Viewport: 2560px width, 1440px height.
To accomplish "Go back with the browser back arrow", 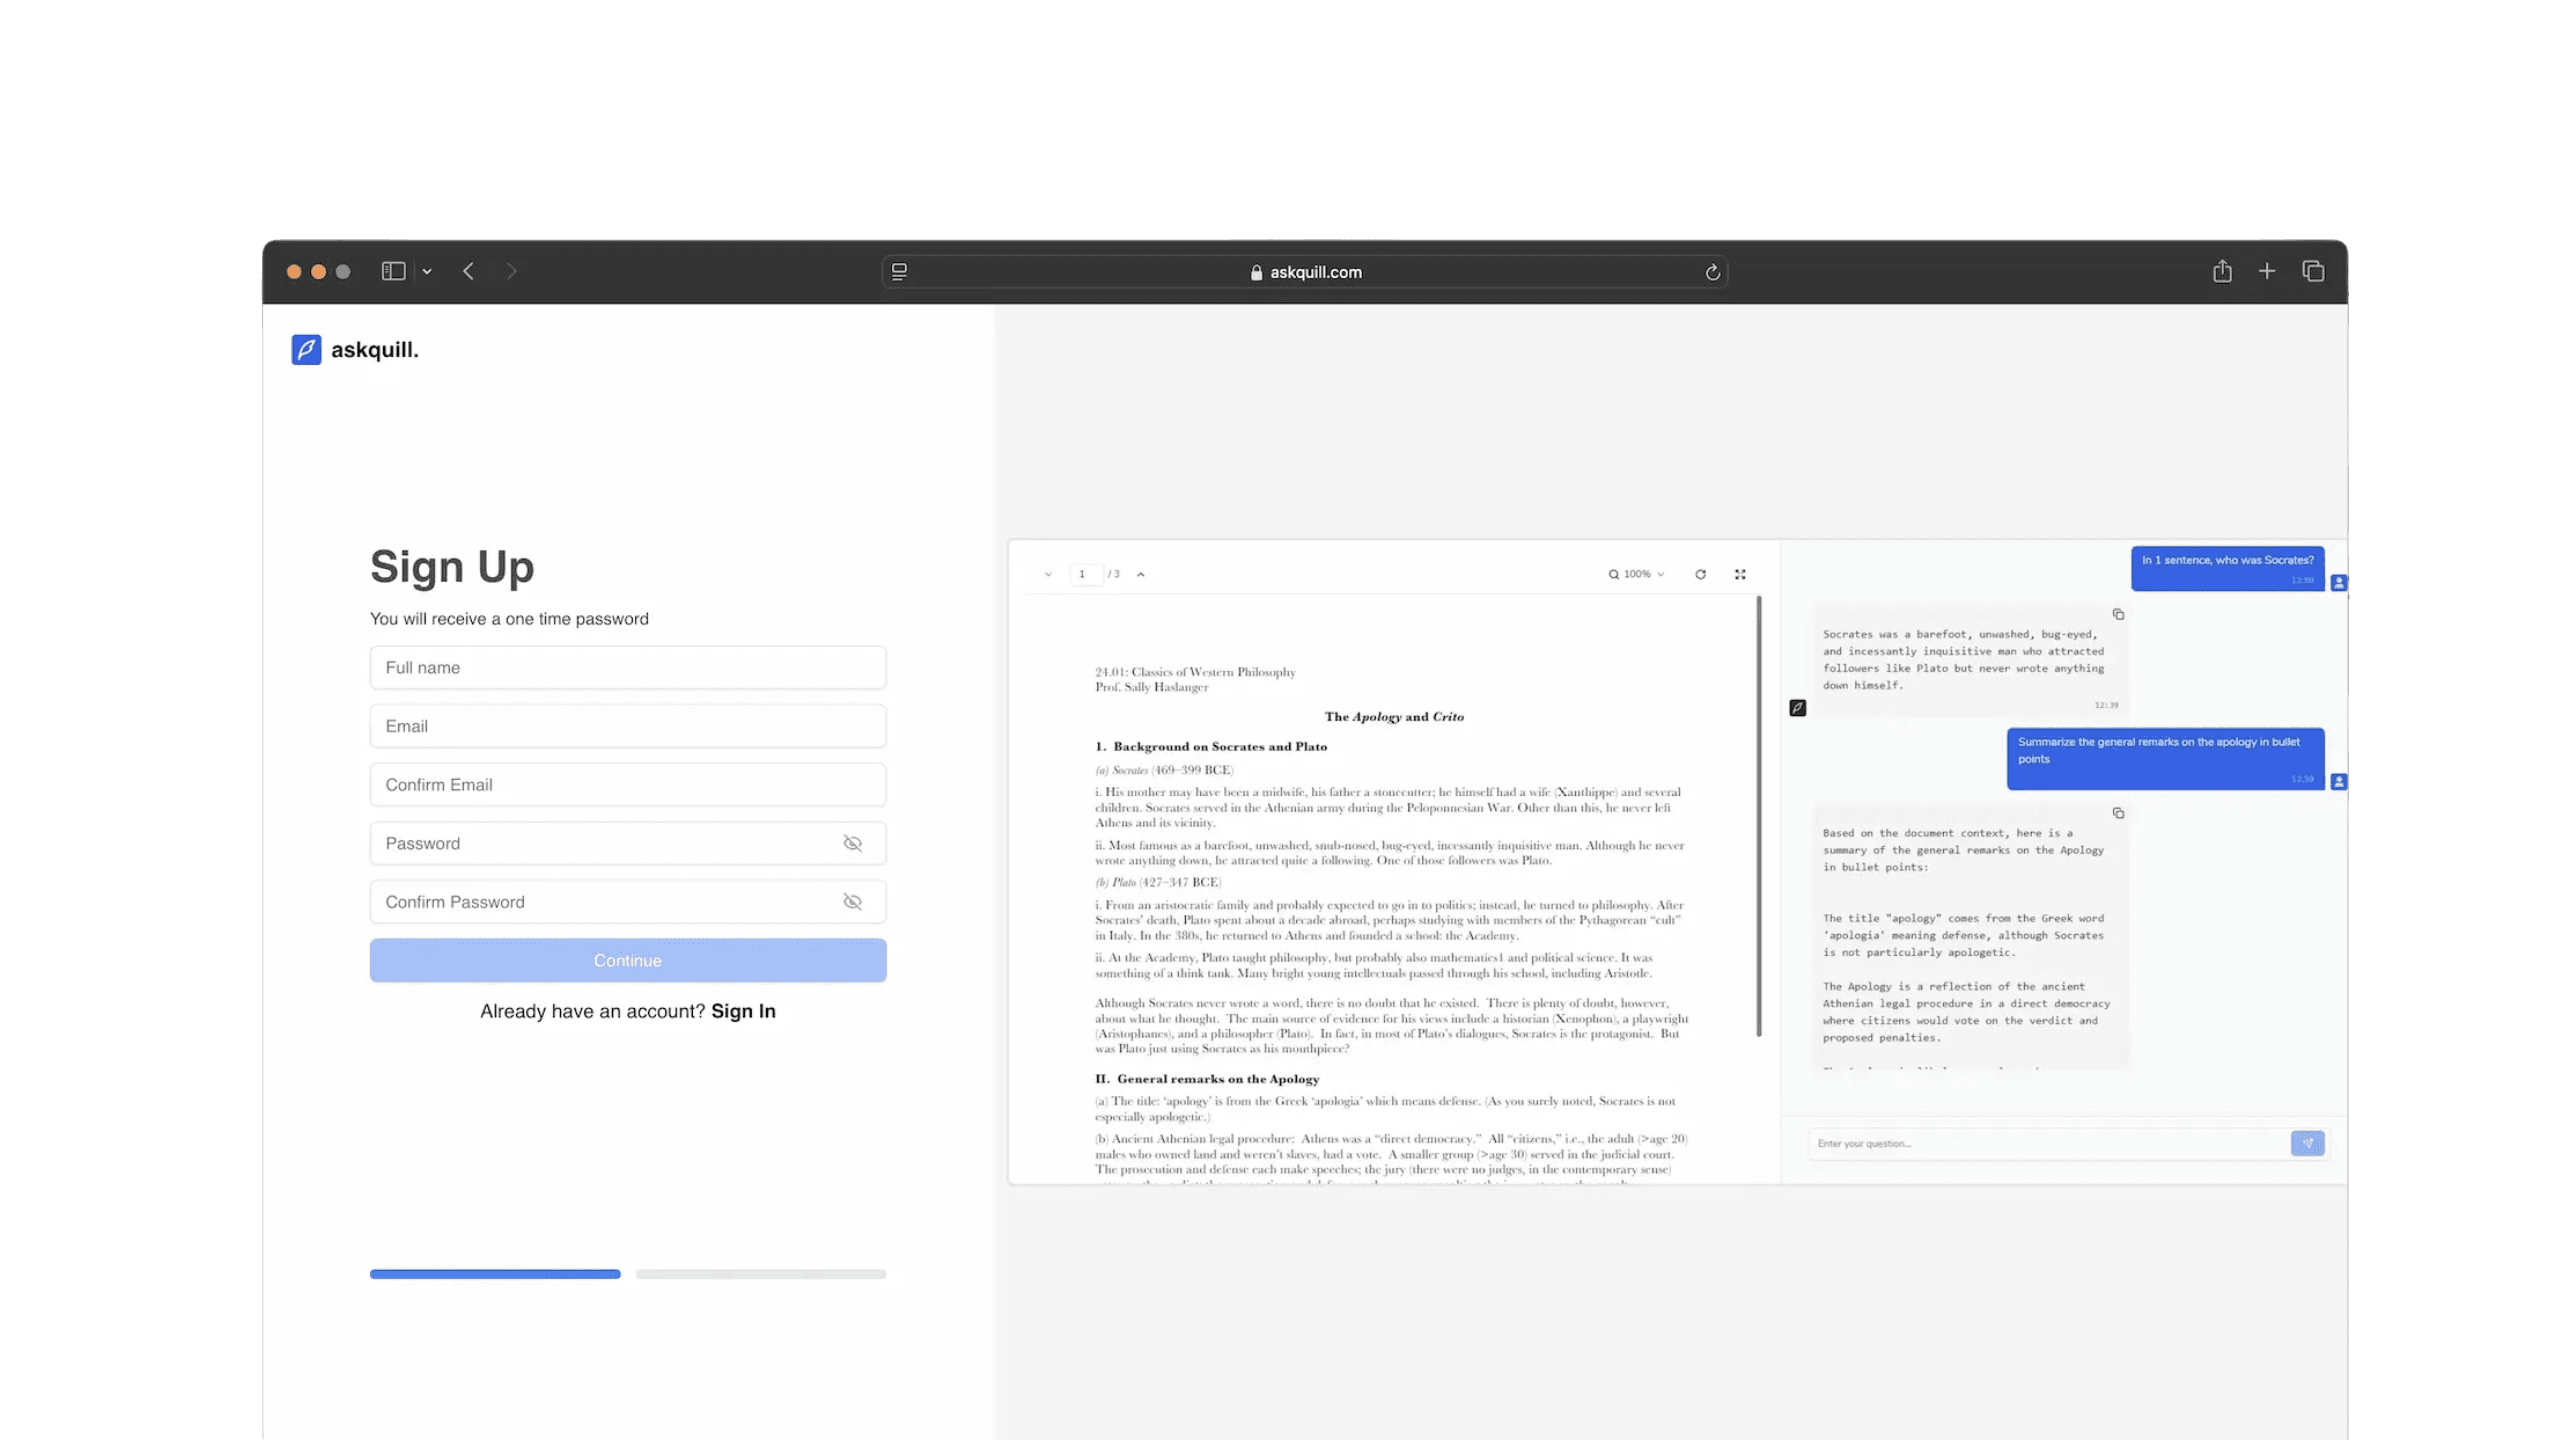I will click(468, 271).
